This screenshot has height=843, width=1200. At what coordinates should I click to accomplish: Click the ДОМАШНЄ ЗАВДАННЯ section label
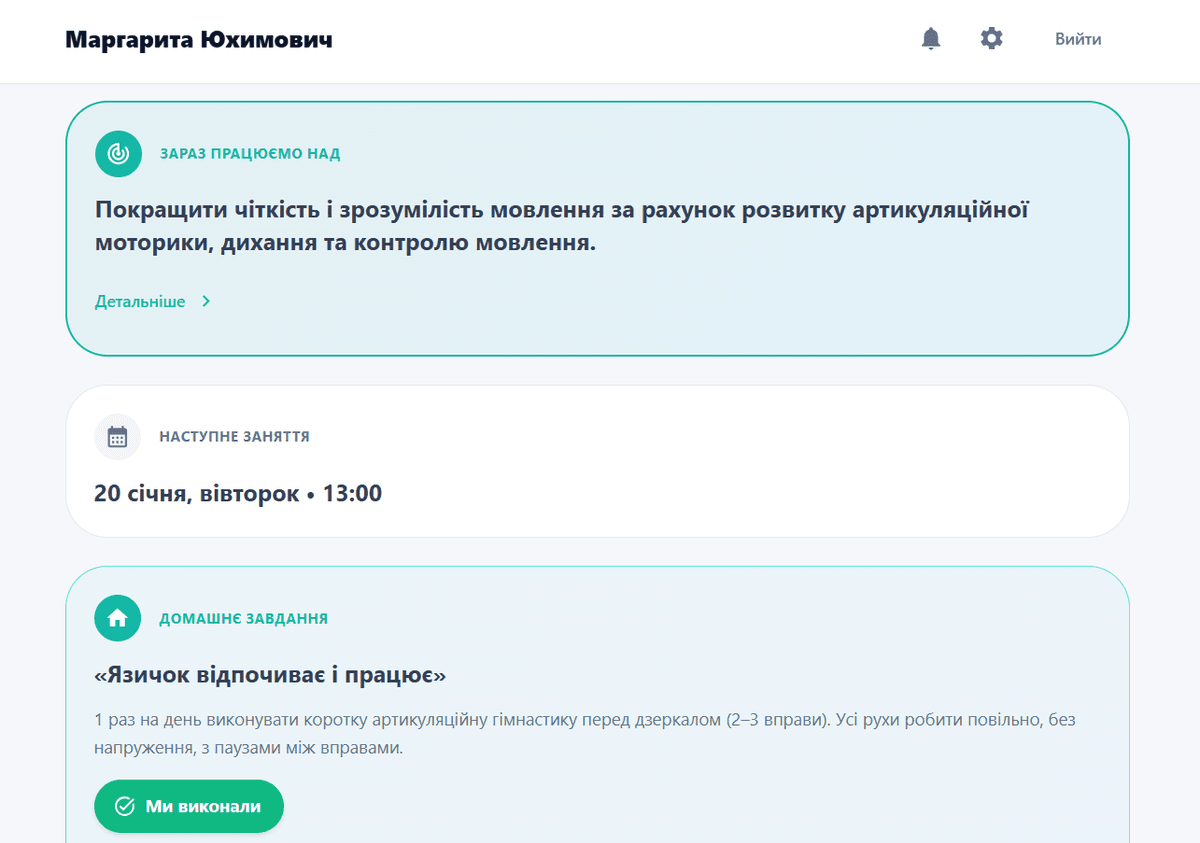click(243, 618)
